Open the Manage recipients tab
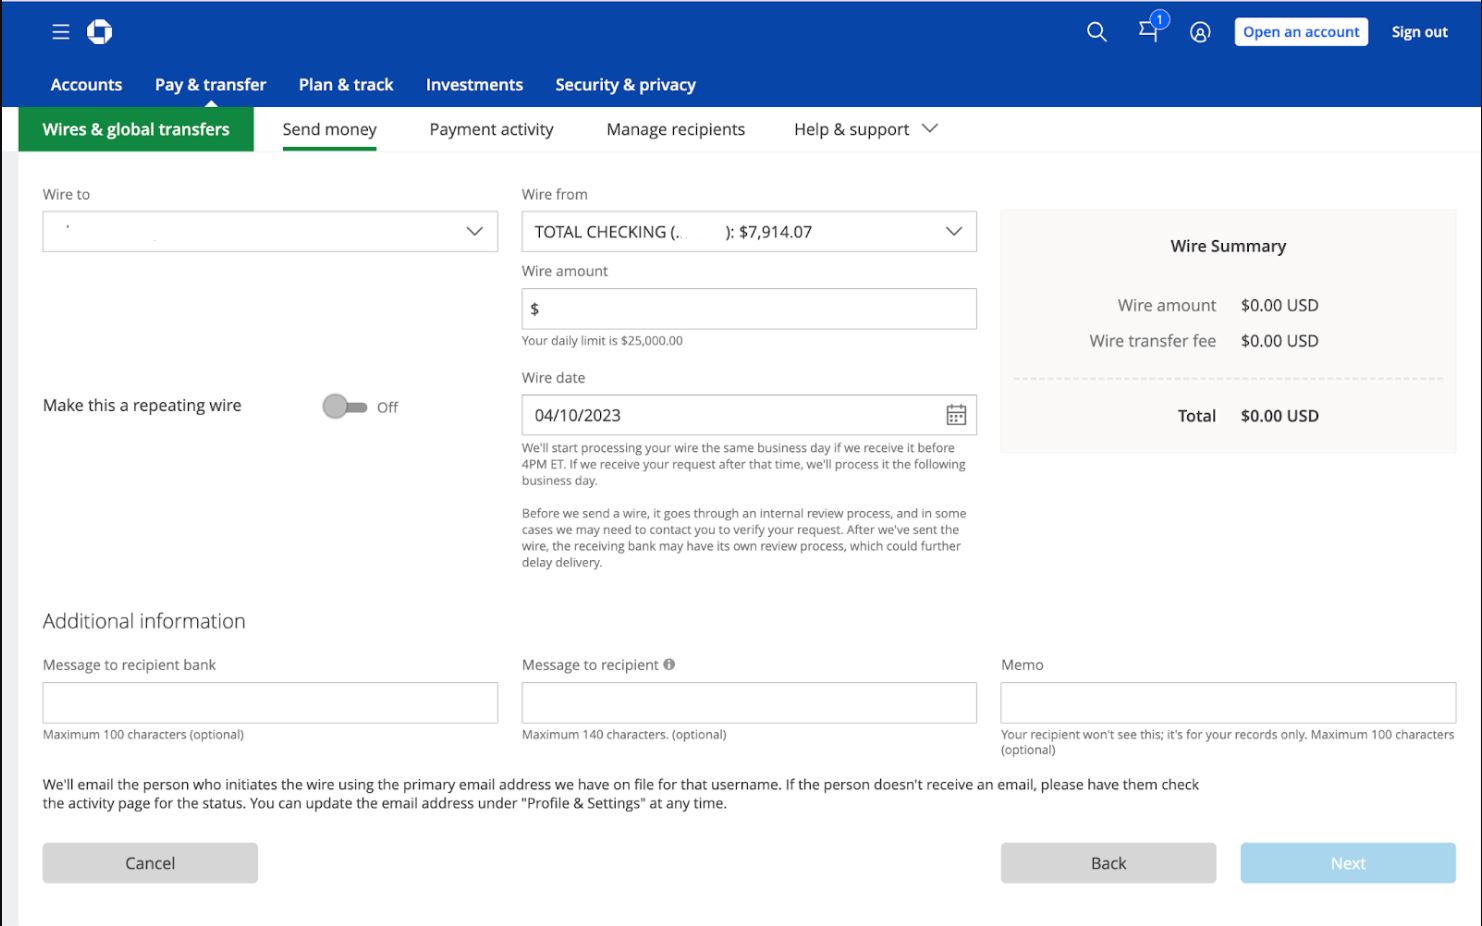Screen dimensions: 1482x926 coord(675,129)
